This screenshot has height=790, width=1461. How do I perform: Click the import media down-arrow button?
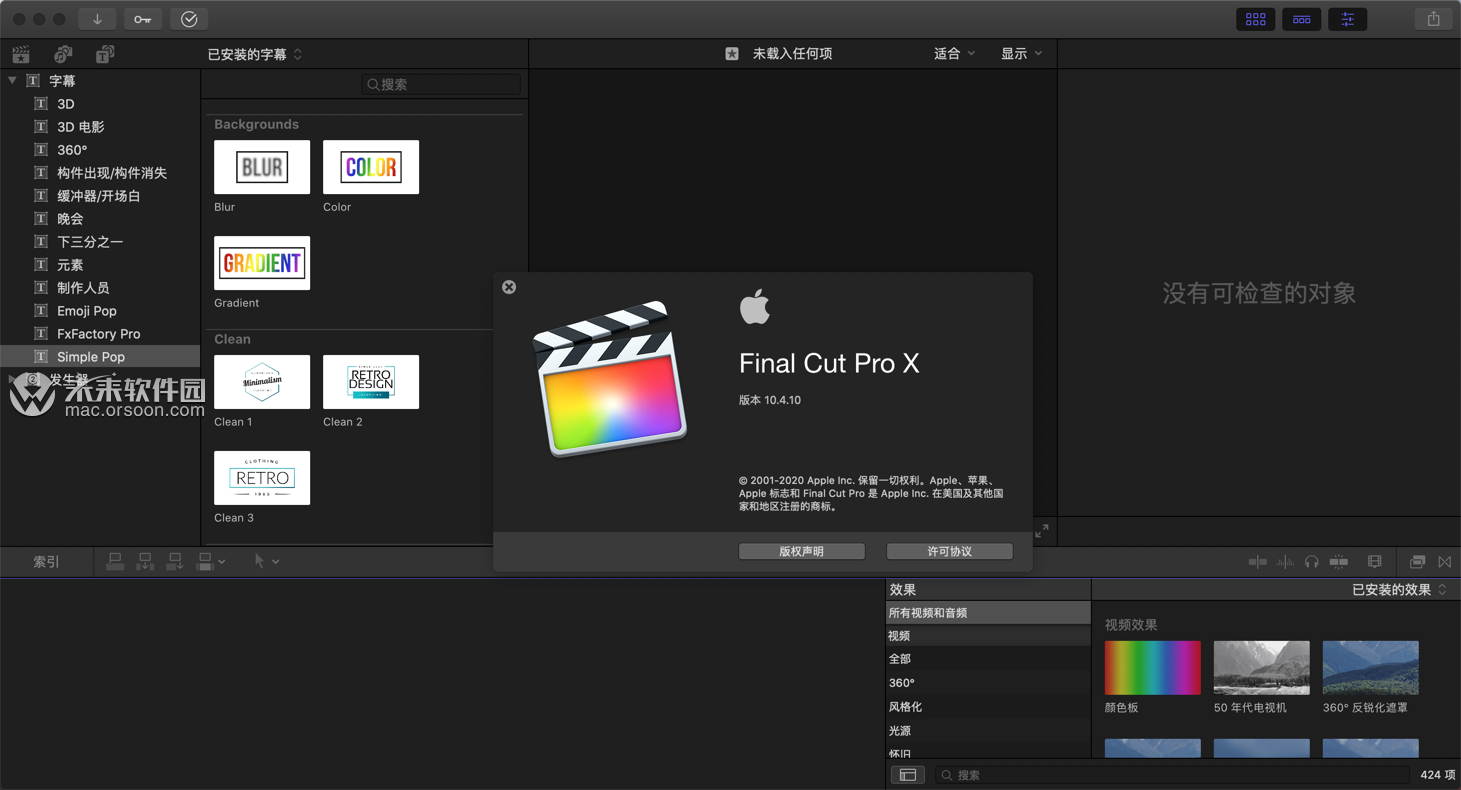[97, 19]
